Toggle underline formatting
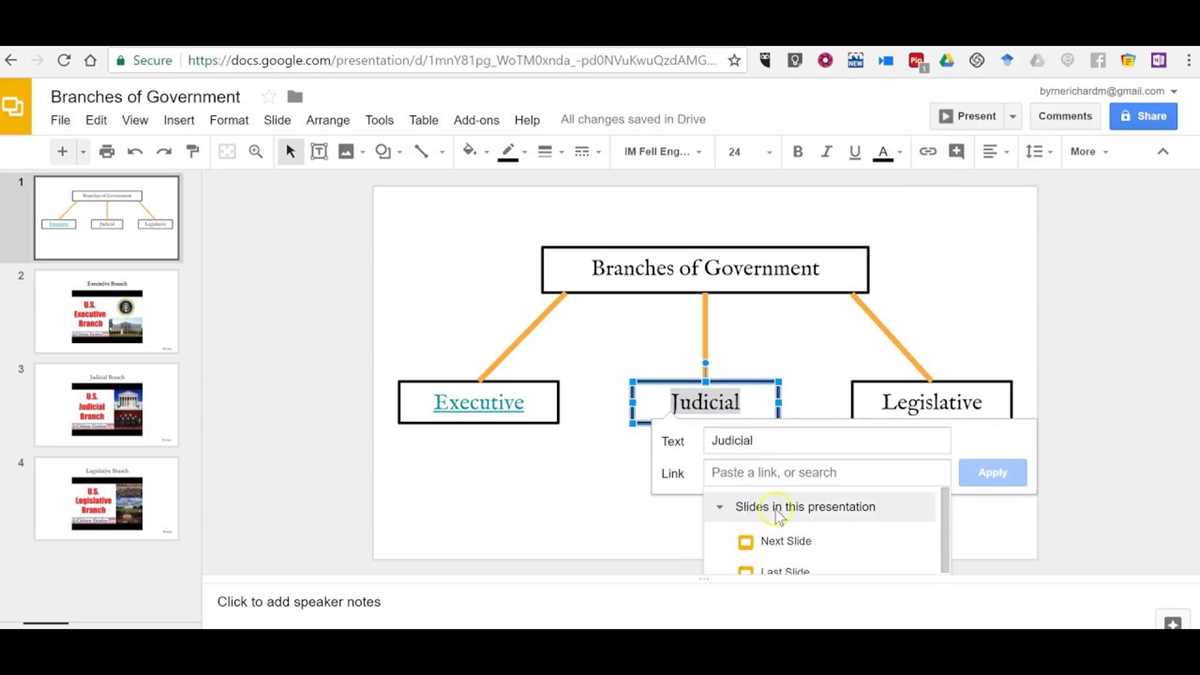Viewport: 1200px width, 675px height. [x=854, y=152]
